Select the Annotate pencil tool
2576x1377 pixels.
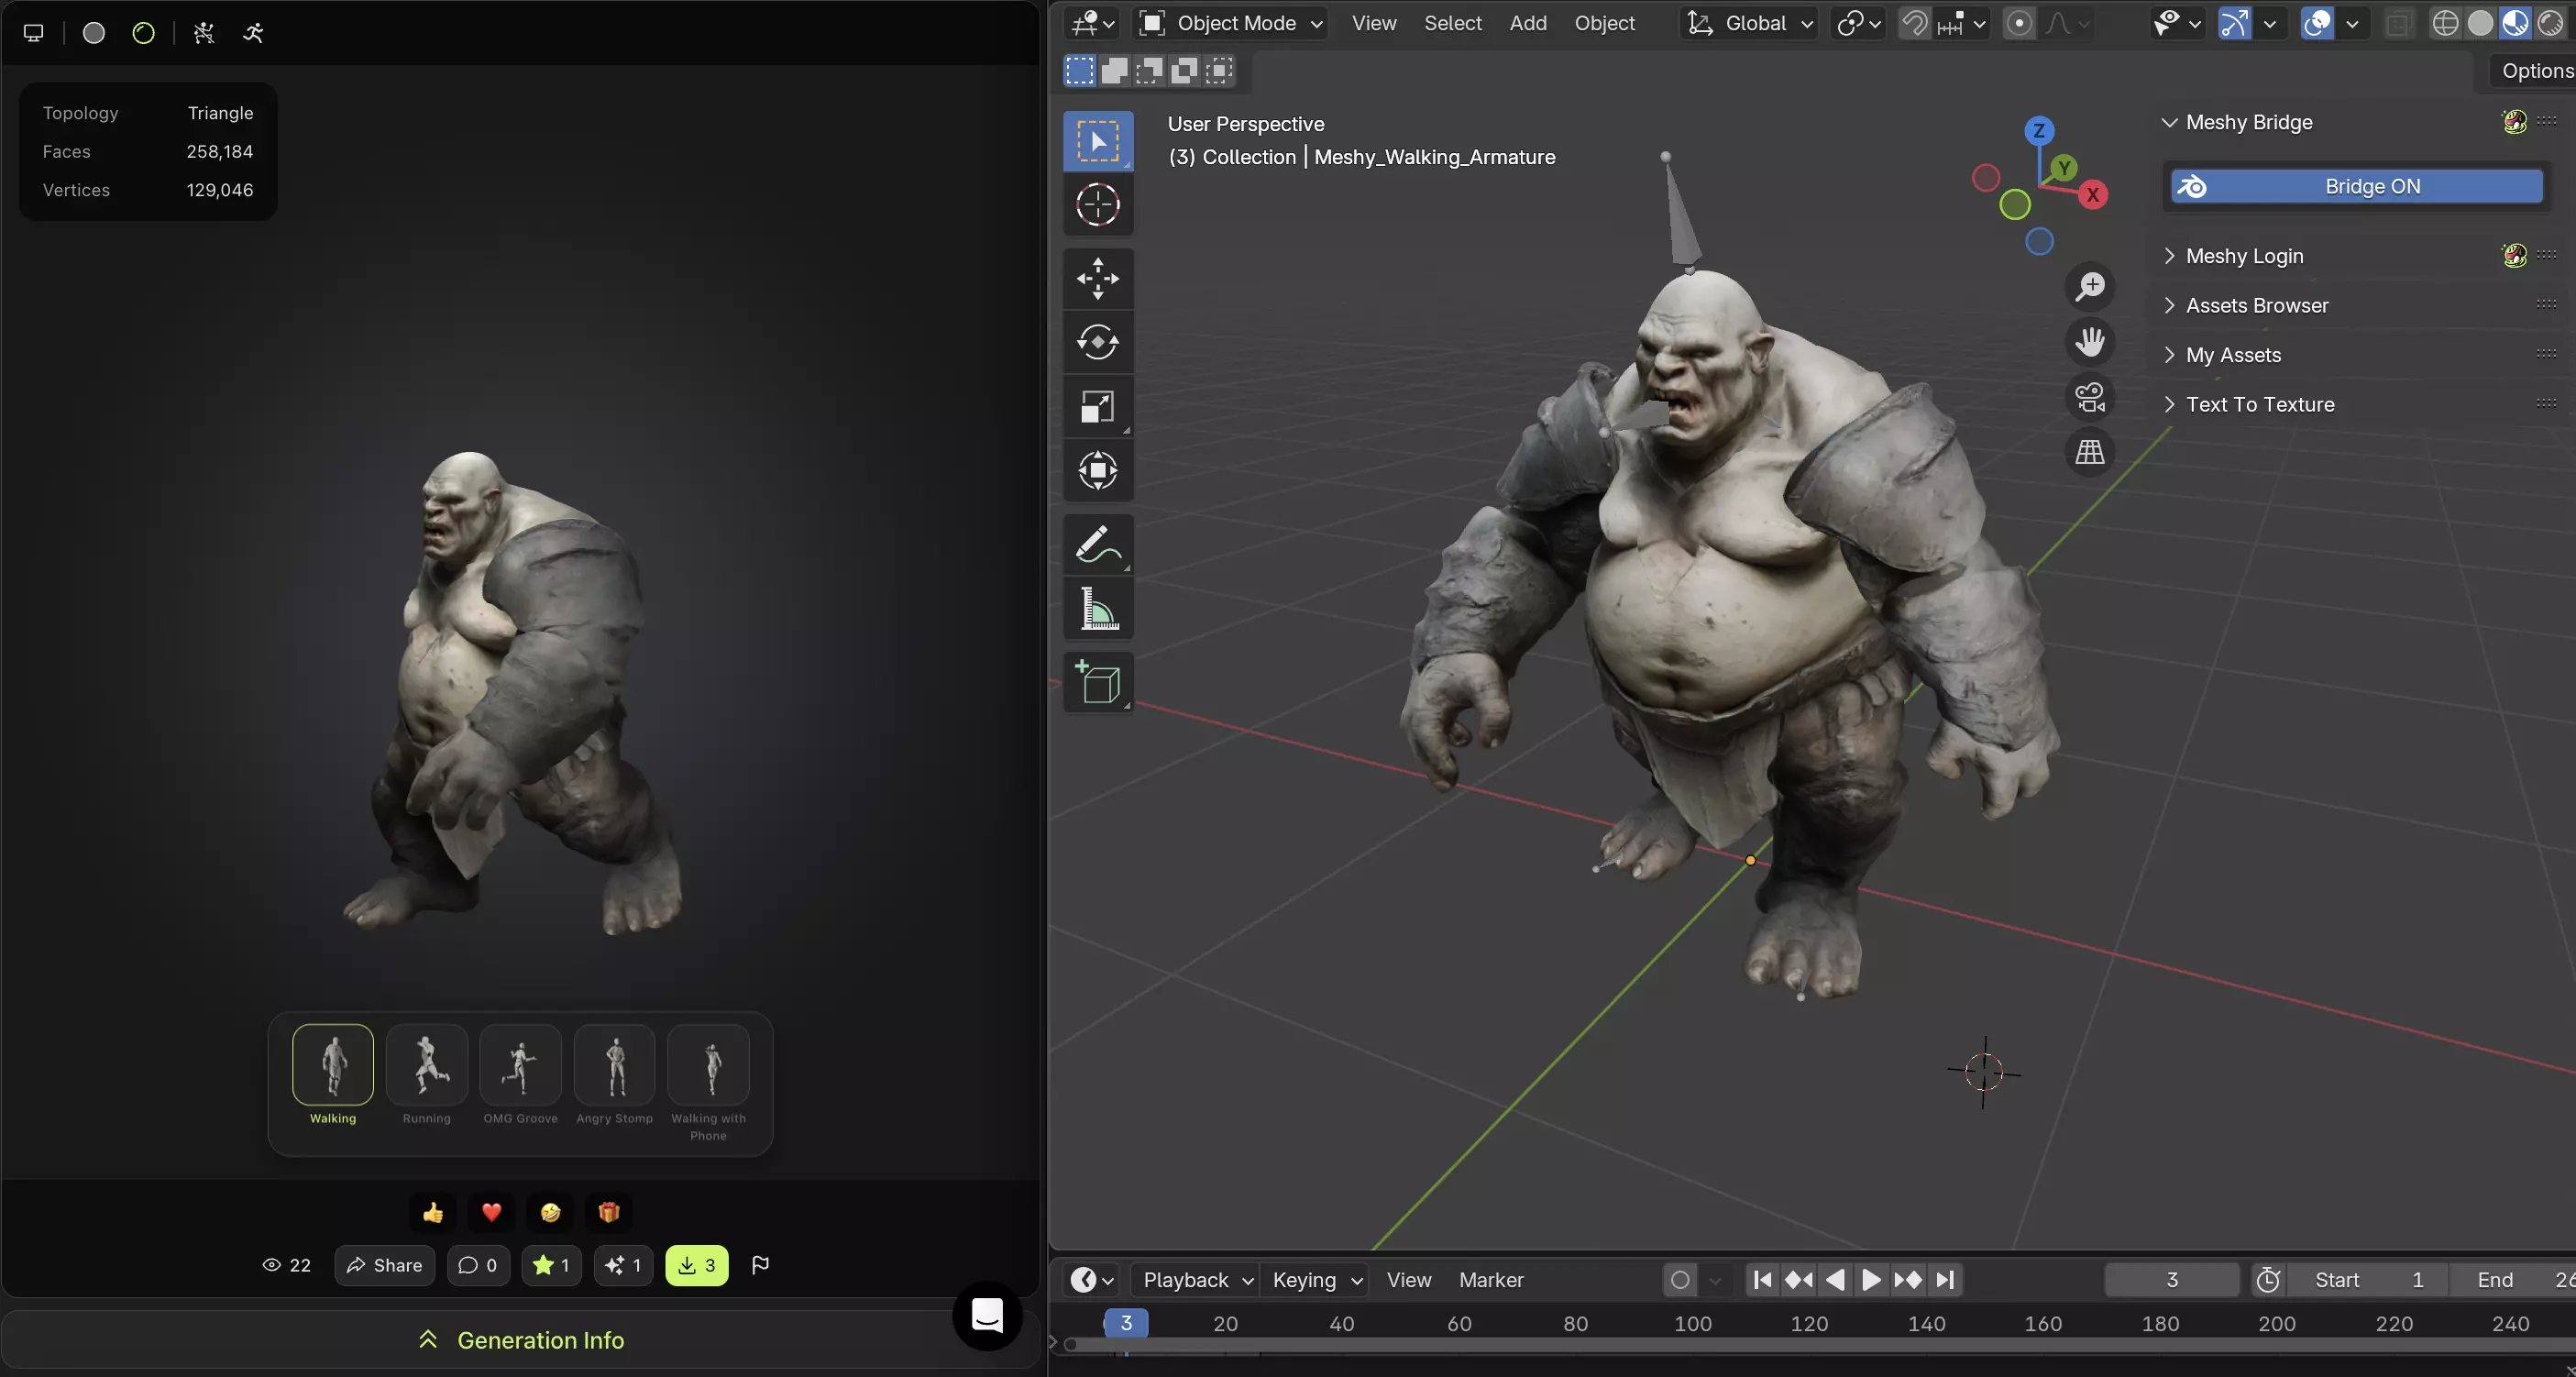pos(1098,545)
